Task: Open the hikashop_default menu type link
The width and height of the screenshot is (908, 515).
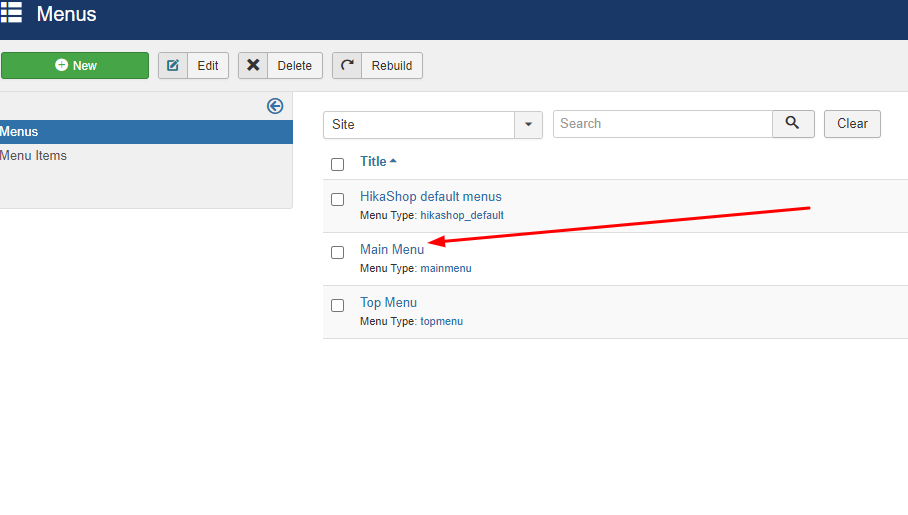Action: [462, 216]
